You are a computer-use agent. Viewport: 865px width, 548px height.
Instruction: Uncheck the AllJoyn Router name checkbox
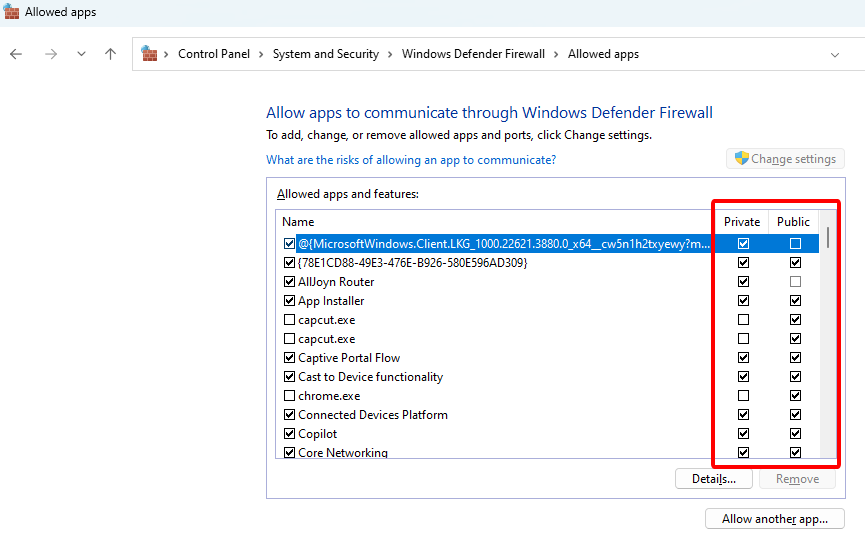coord(289,281)
